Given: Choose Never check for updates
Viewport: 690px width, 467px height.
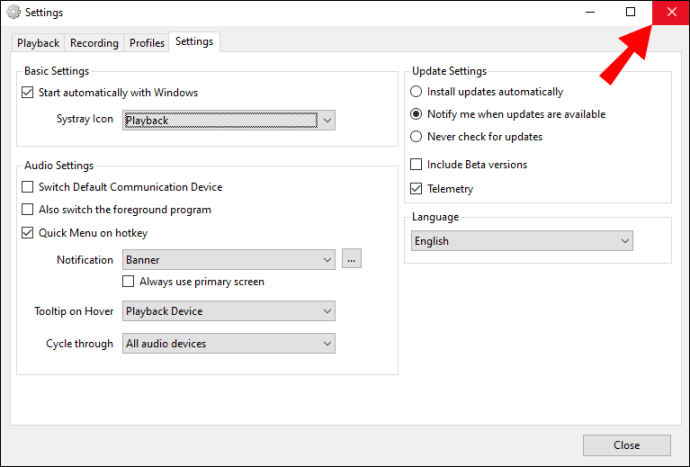Looking at the screenshot, I should pos(417,136).
